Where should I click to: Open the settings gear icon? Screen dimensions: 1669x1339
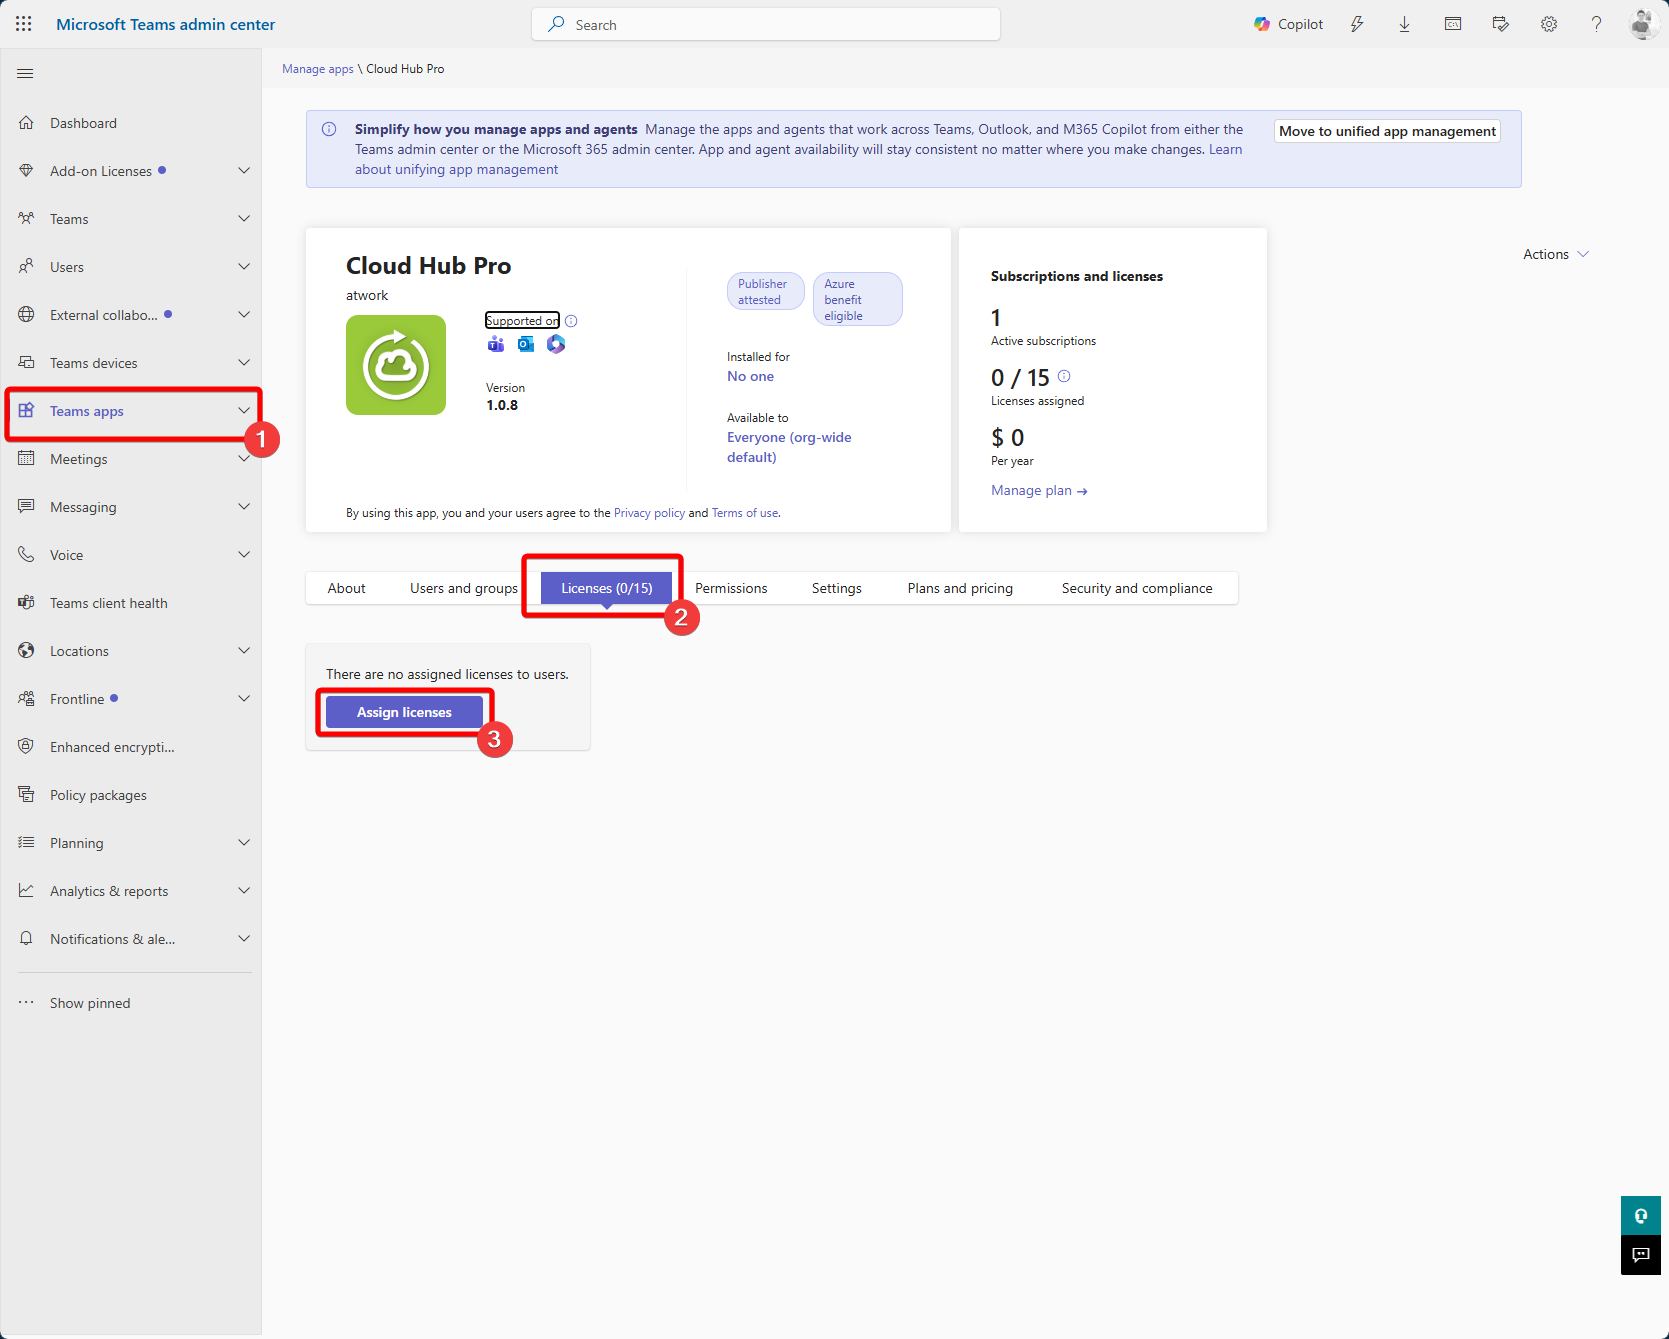(1549, 24)
